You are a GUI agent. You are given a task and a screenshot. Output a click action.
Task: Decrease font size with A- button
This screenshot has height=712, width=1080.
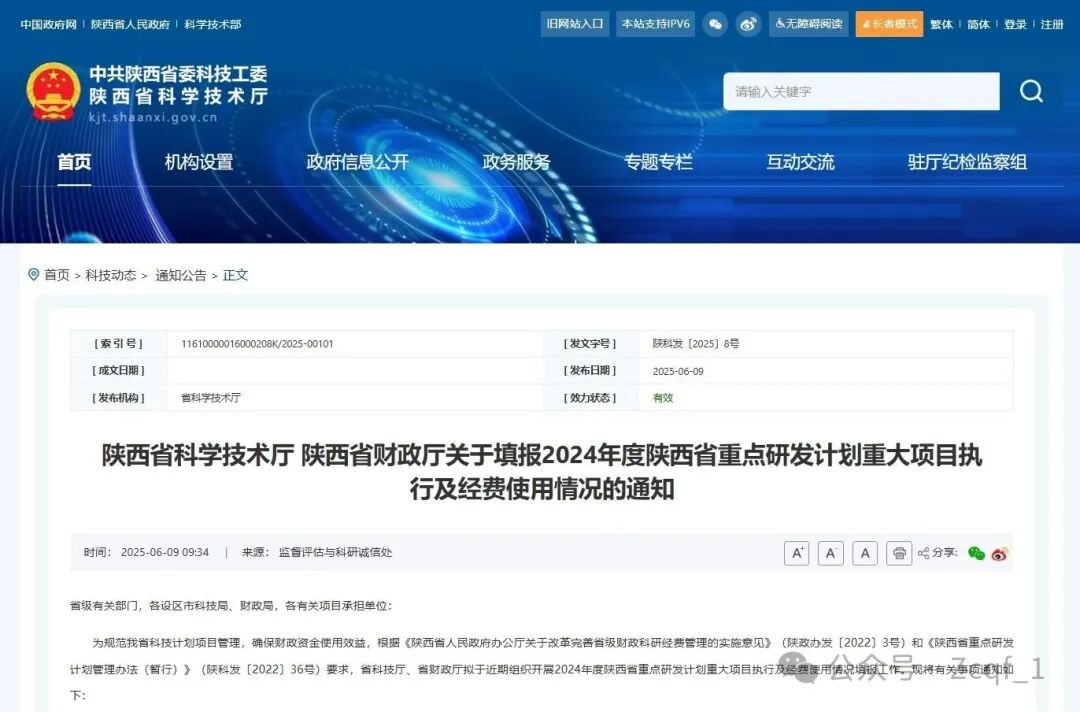coord(831,553)
